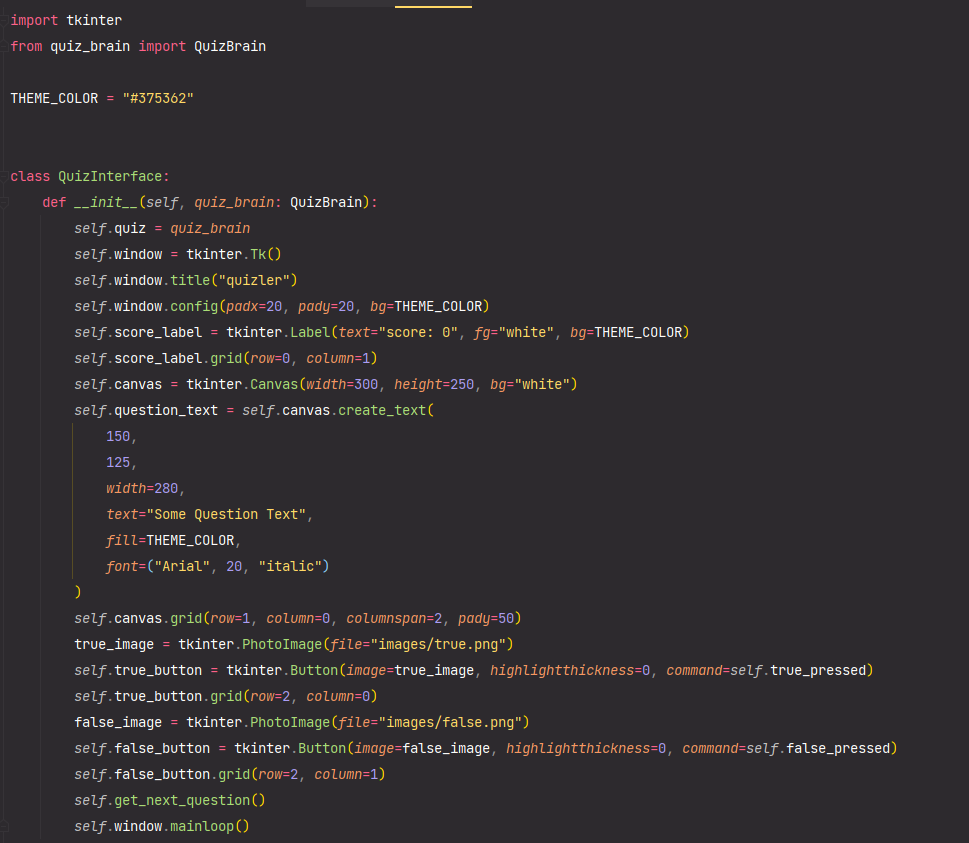Image resolution: width=969 pixels, height=843 pixels.
Task: Click 'column=1' in false_button.grid
Action: pos(346,774)
